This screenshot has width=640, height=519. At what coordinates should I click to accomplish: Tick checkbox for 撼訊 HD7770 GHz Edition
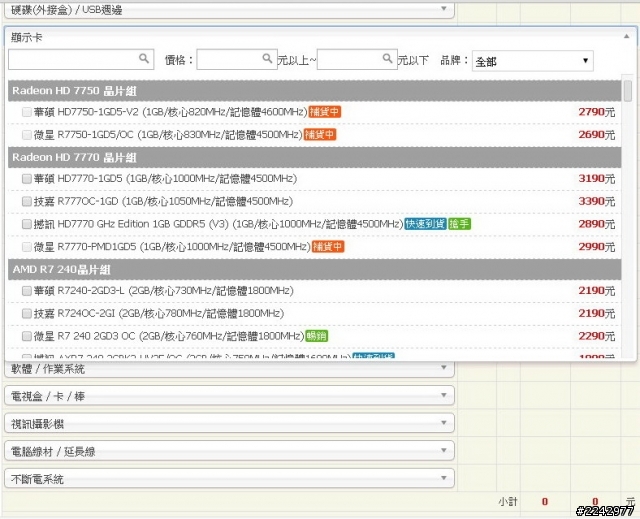tap(27, 224)
